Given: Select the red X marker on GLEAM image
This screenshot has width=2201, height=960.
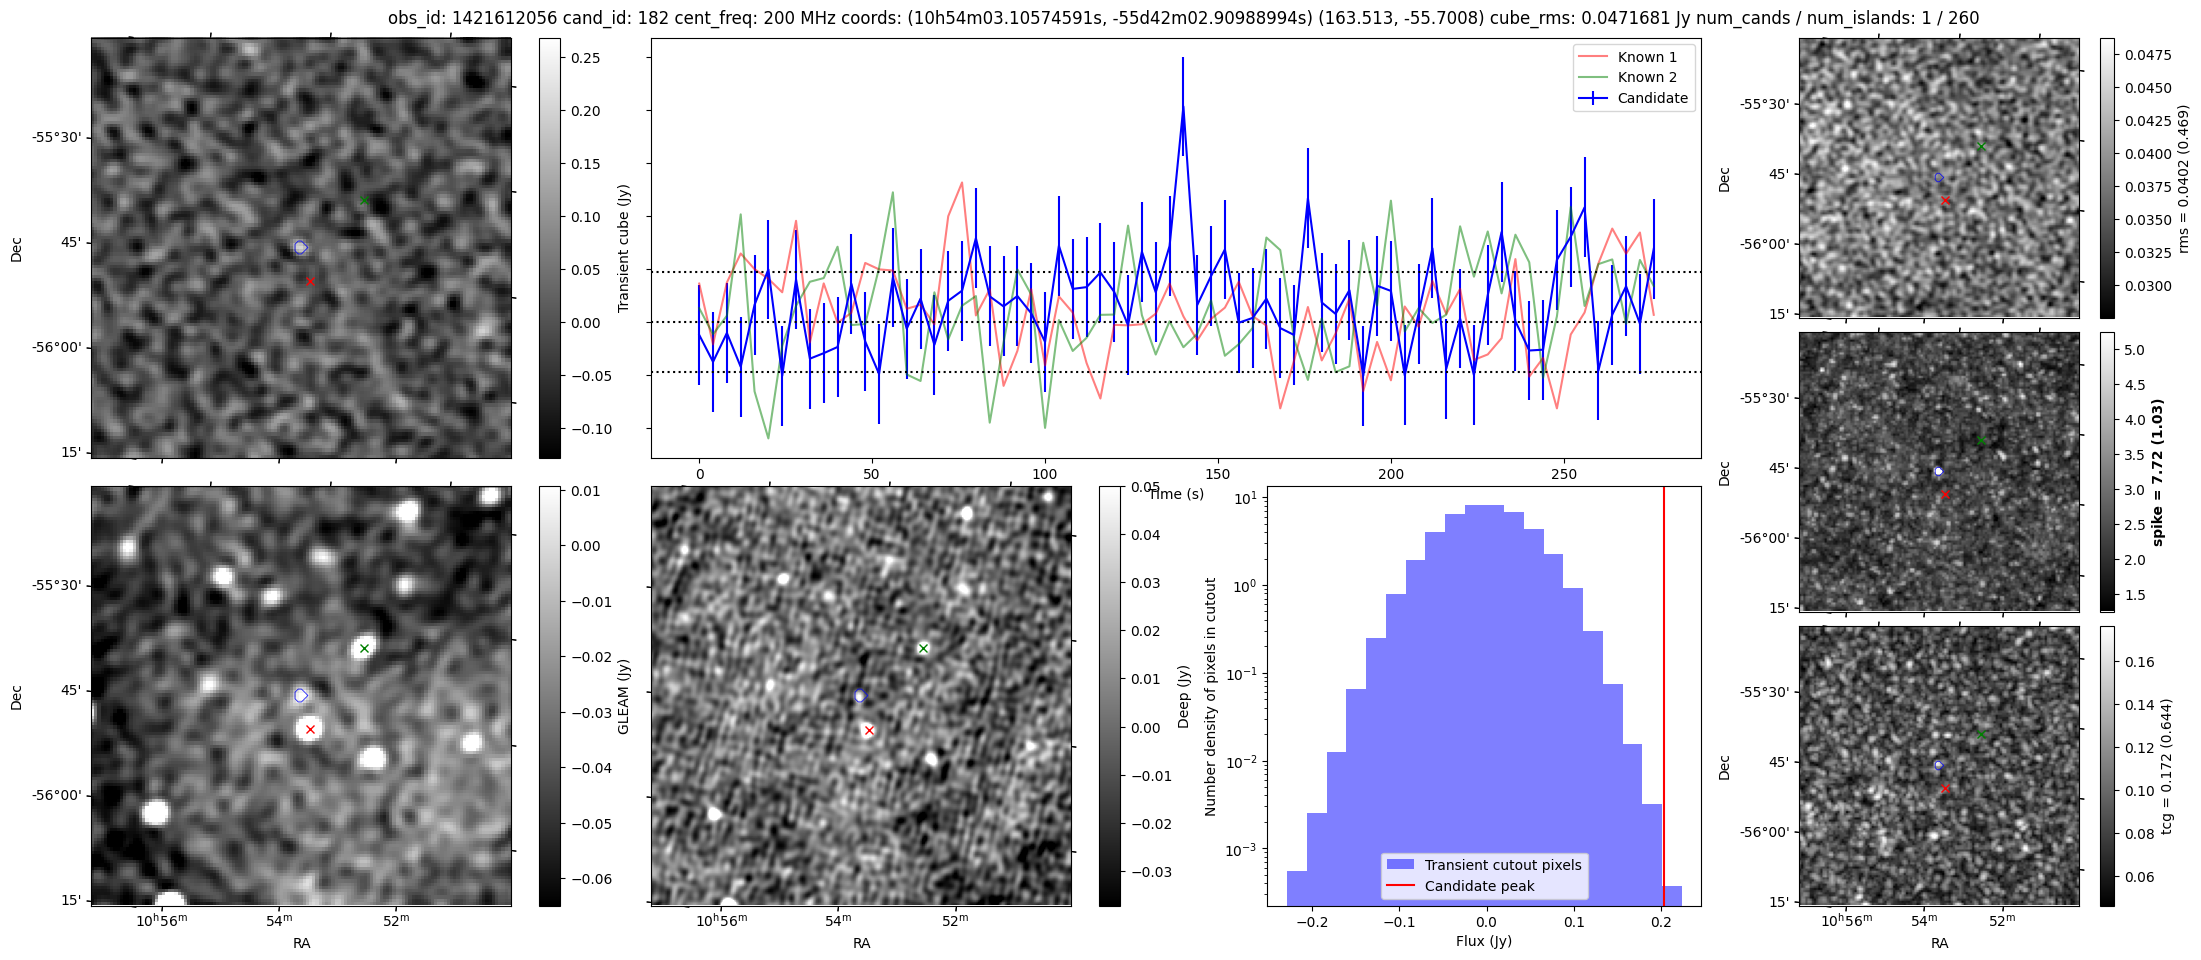Looking at the screenshot, I should click(310, 730).
